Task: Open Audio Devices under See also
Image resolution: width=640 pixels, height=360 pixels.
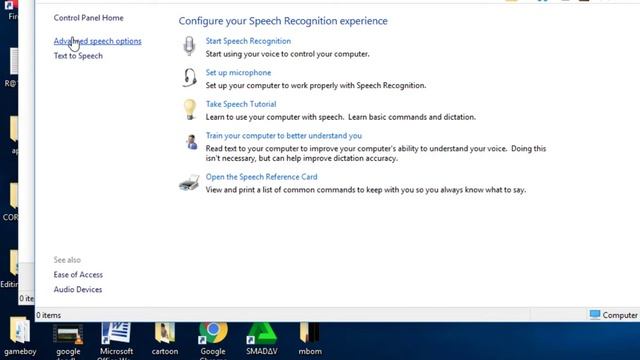Action: (x=78, y=289)
